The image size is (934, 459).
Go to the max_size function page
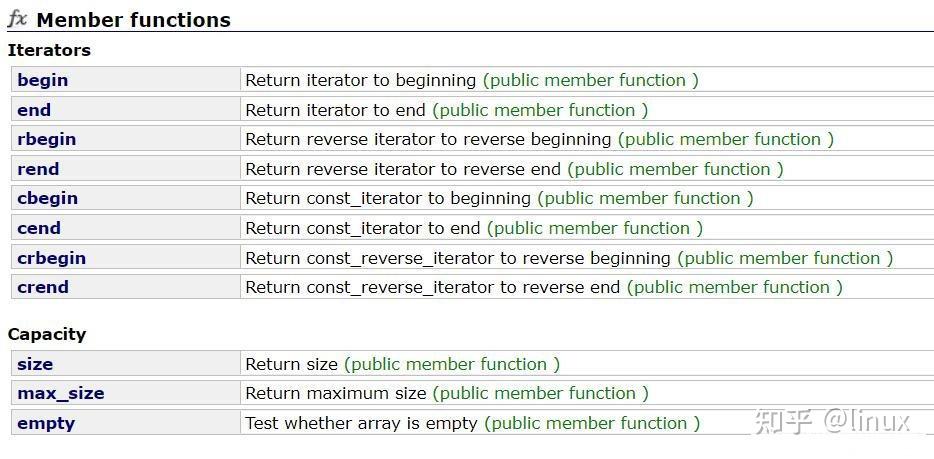click(60, 393)
